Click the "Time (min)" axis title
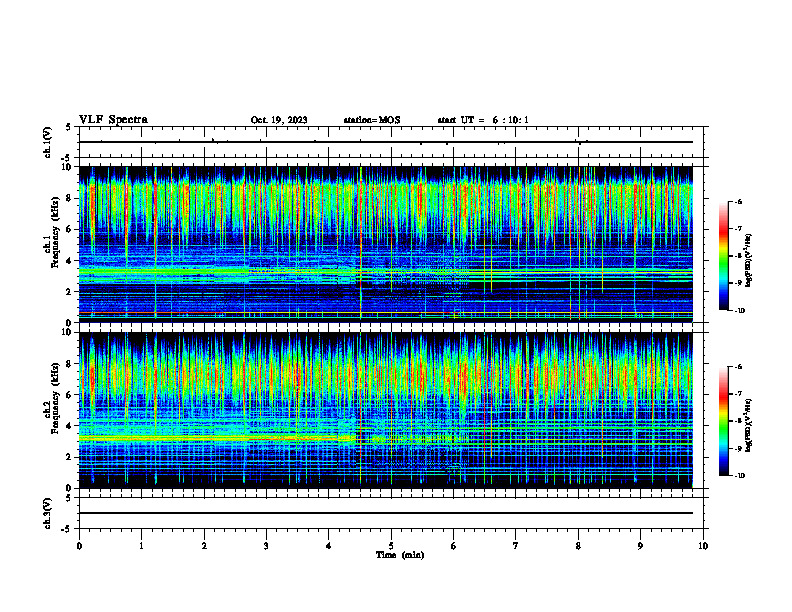The width and height of the screenshot is (792, 612). pos(400,555)
